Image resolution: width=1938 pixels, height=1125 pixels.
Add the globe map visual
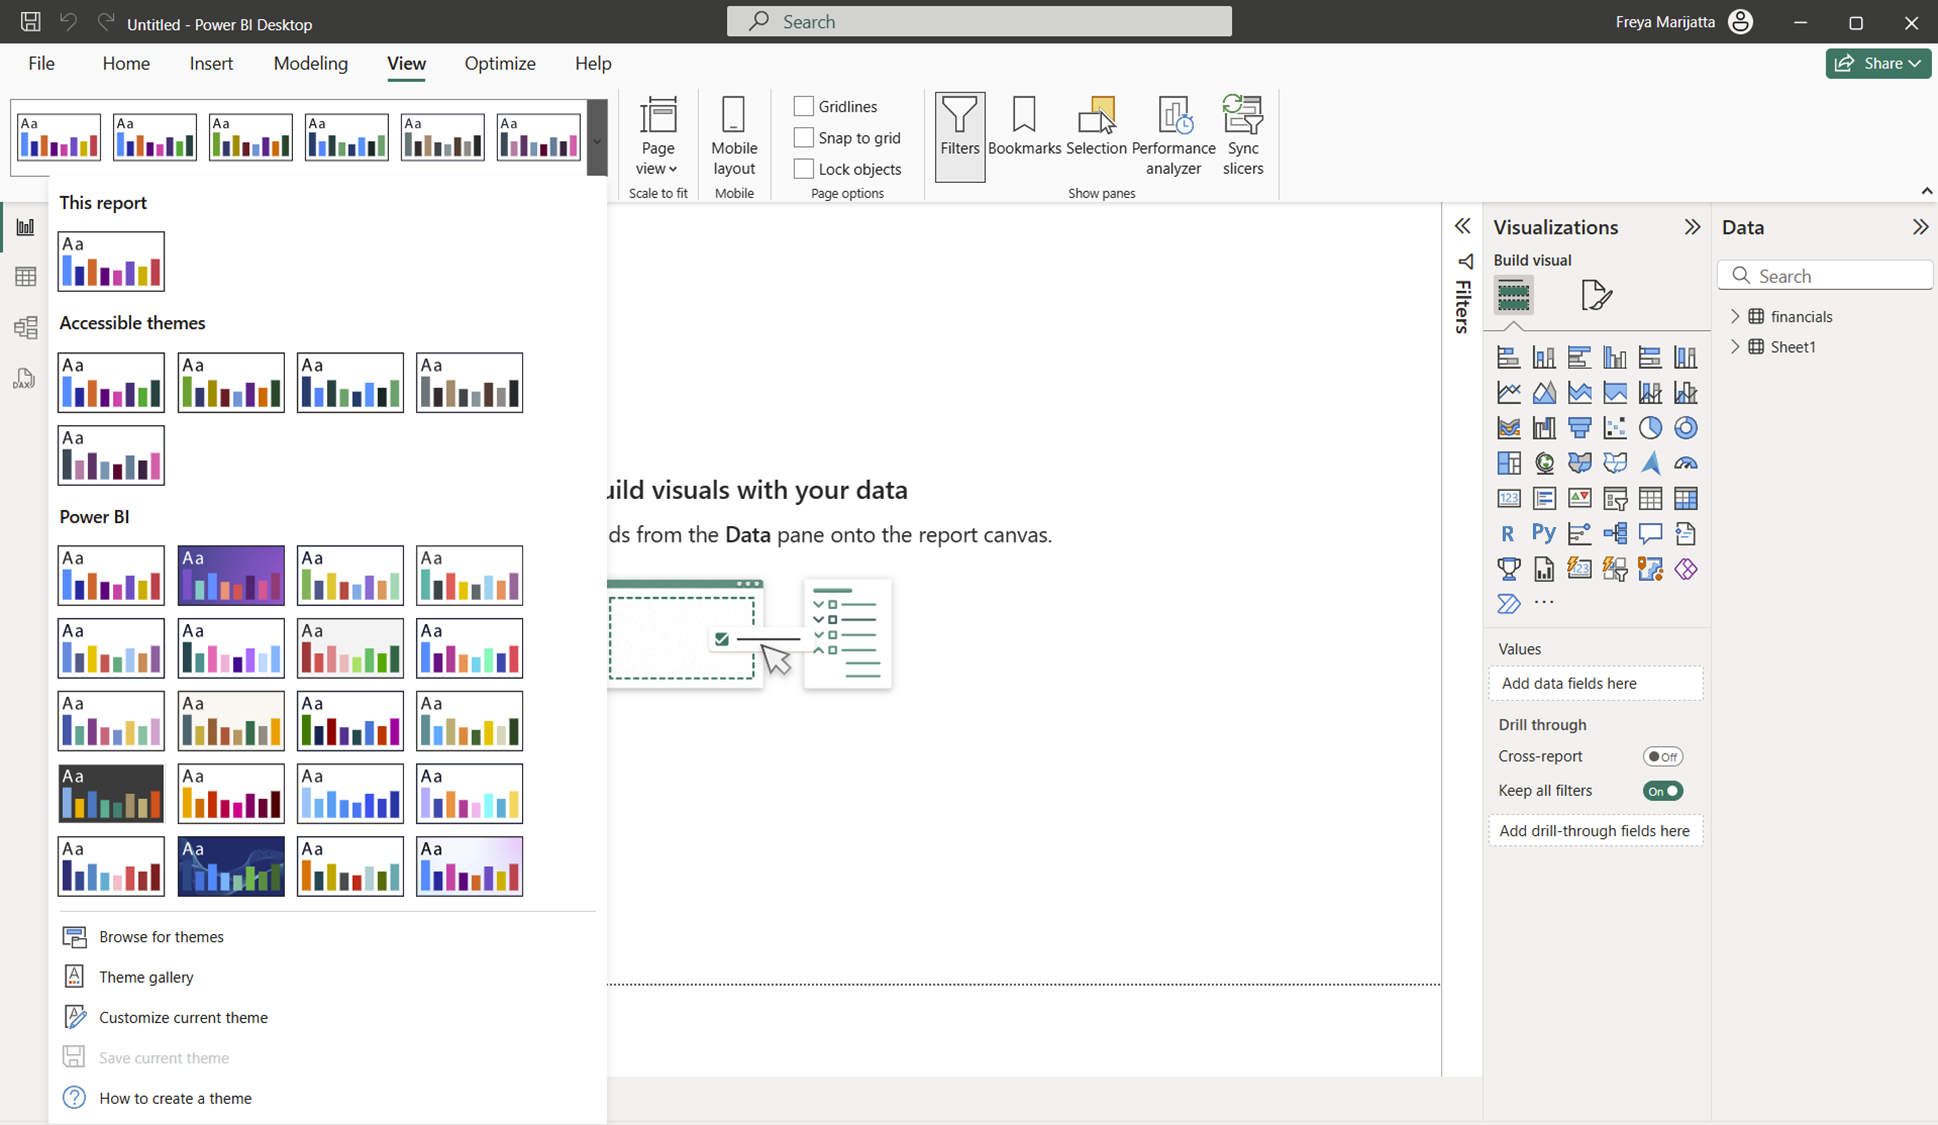click(x=1545, y=463)
